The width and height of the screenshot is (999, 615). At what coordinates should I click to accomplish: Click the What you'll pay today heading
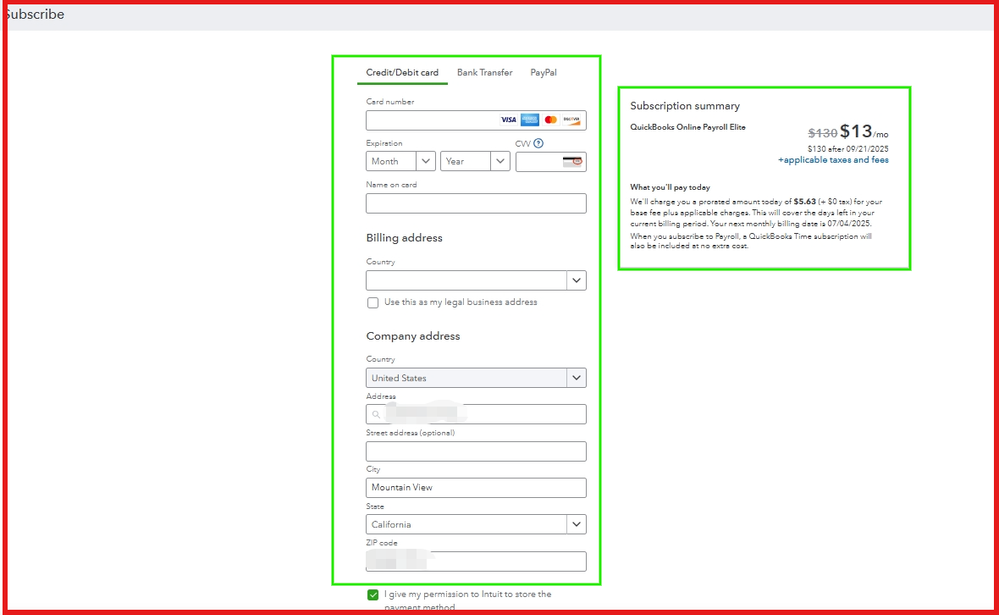[x=670, y=187]
